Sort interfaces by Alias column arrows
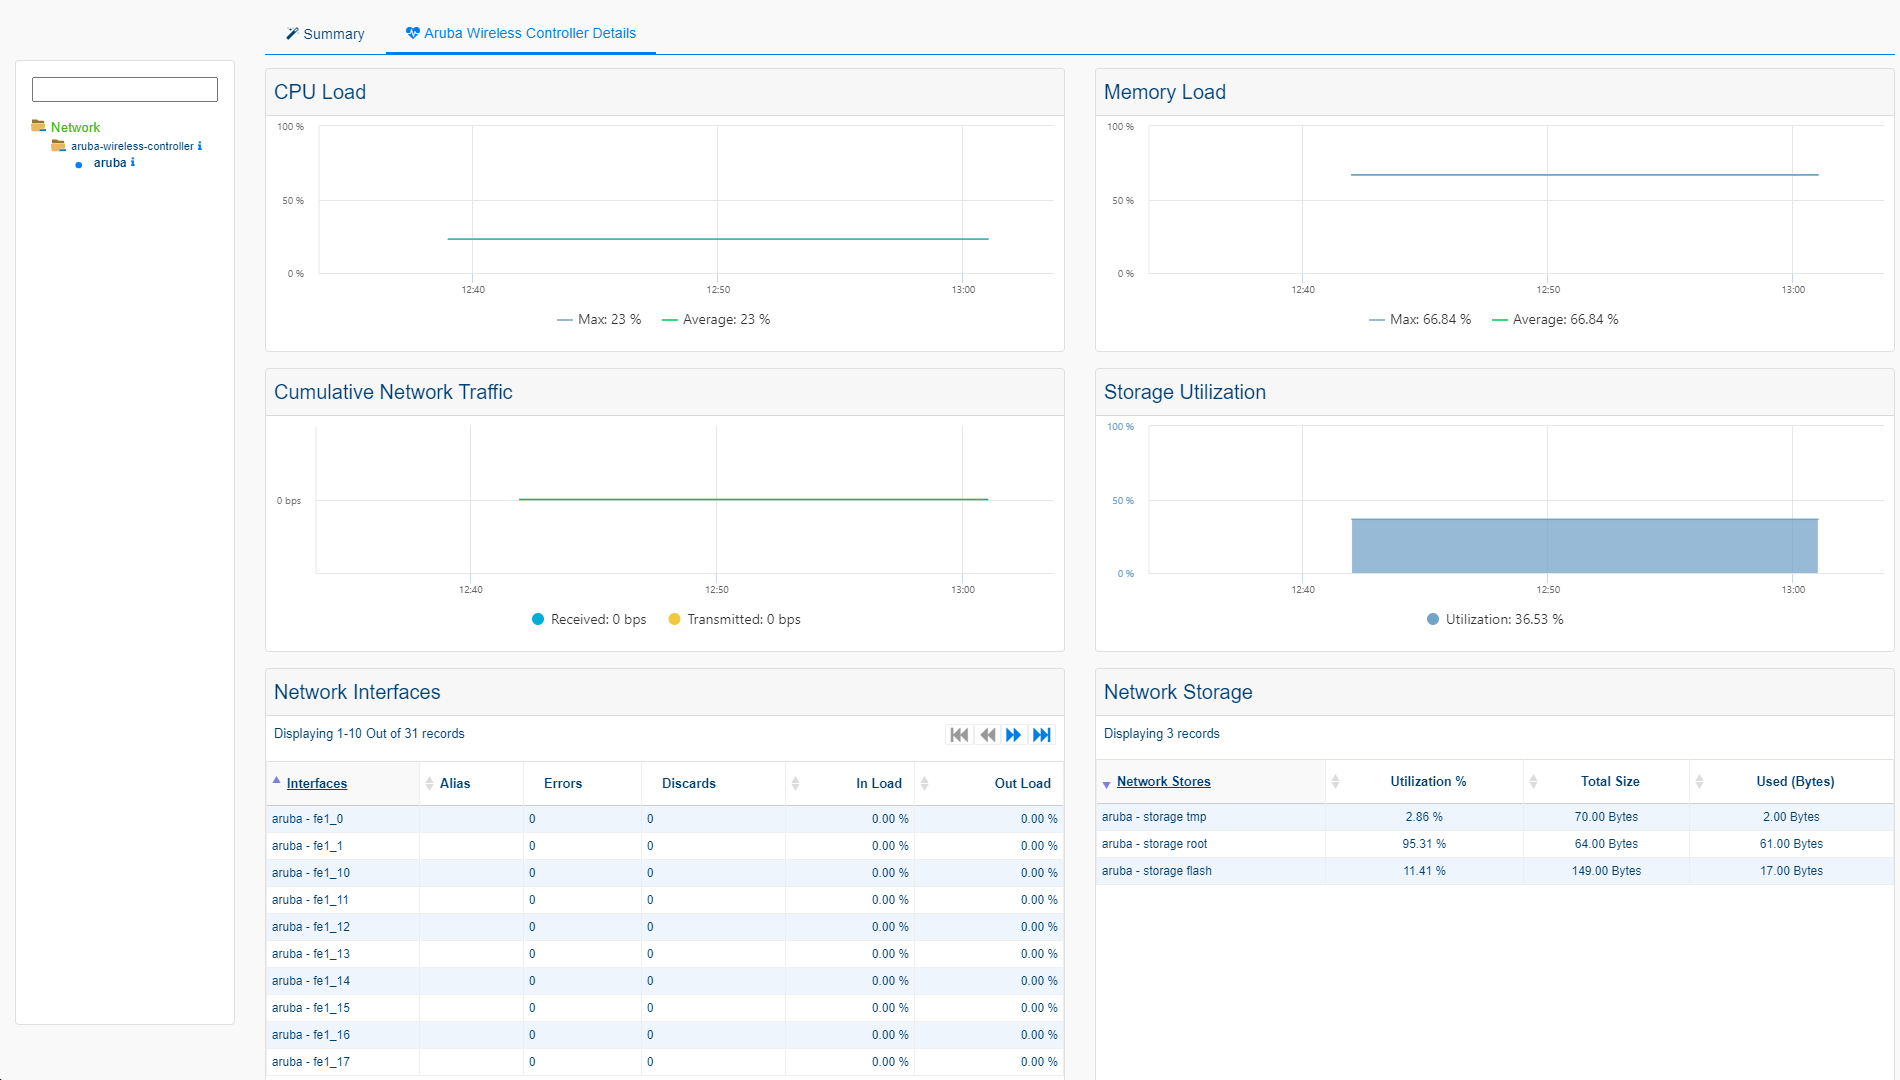Screen dimensions: 1900x1080 tap(429, 784)
